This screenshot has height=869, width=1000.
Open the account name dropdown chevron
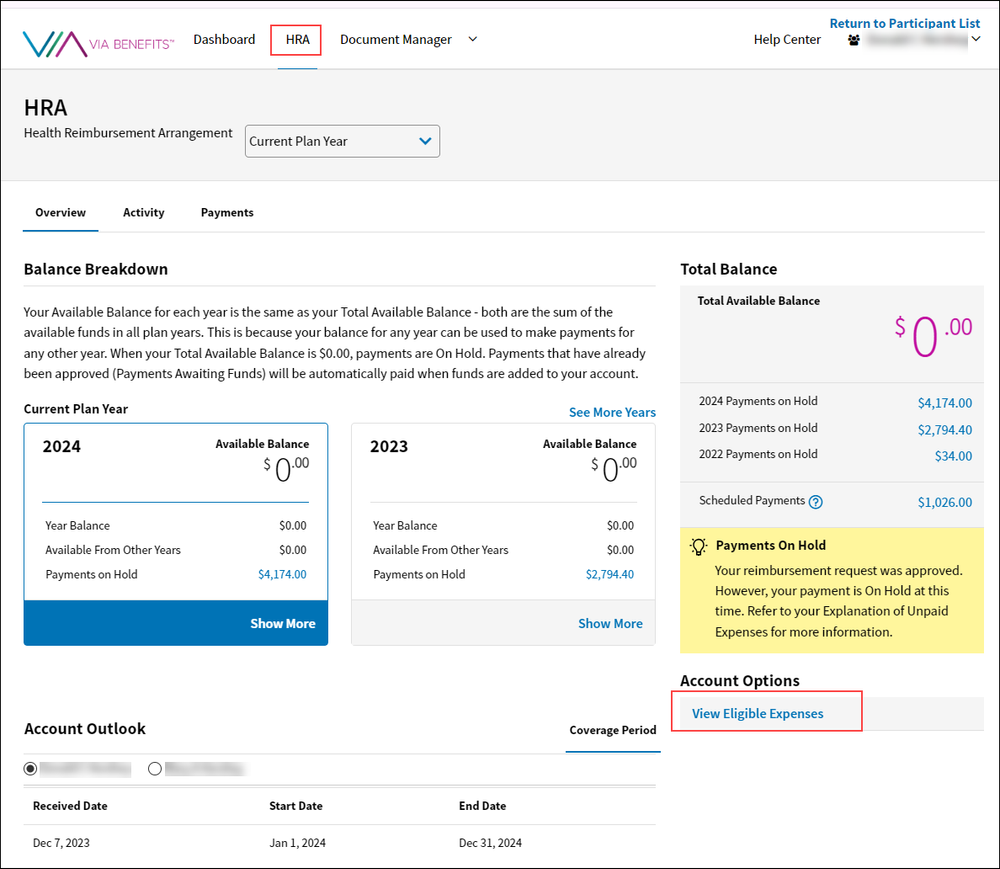click(x=975, y=39)
